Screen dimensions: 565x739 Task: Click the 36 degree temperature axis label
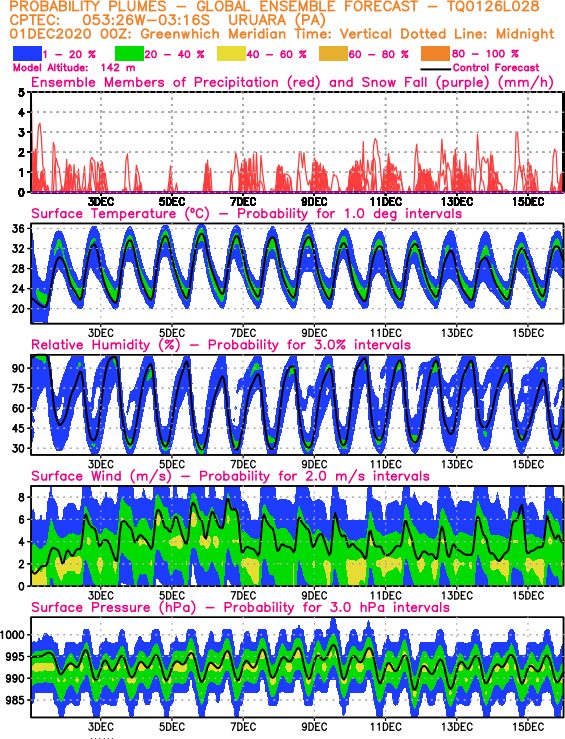click(18, 229)
